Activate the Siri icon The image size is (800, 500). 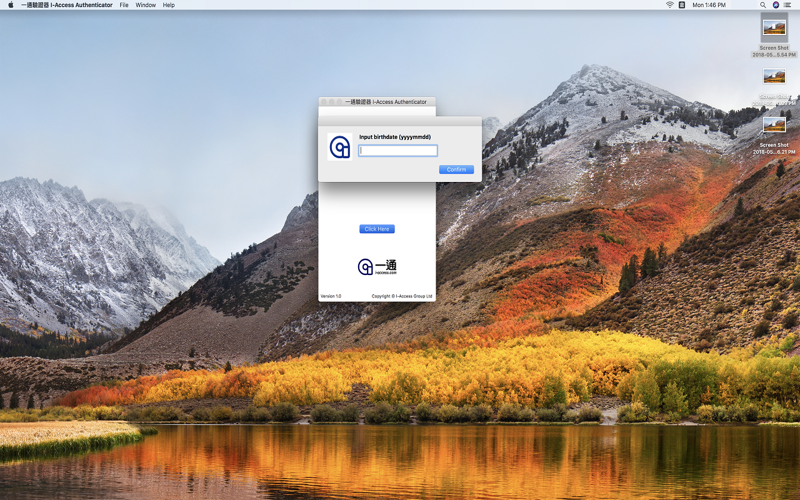pyautogui.click(x=776, y=5)
